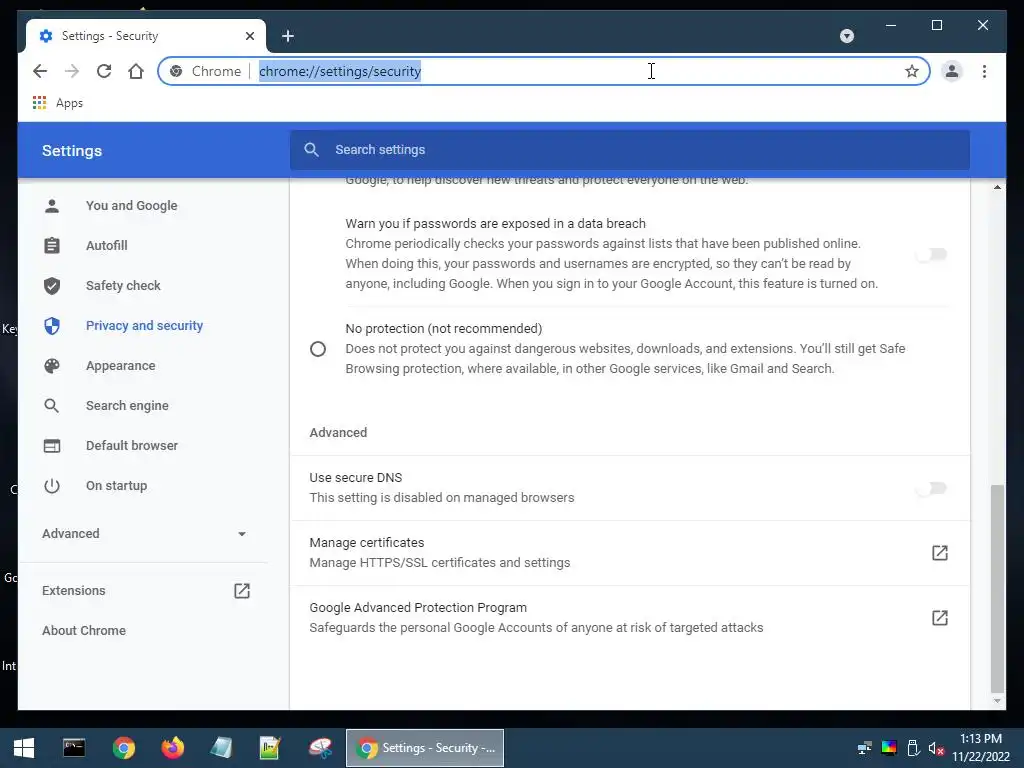Click the vertical scrollbar thumb
This screenshot has height=768, width=1024.
997,588
